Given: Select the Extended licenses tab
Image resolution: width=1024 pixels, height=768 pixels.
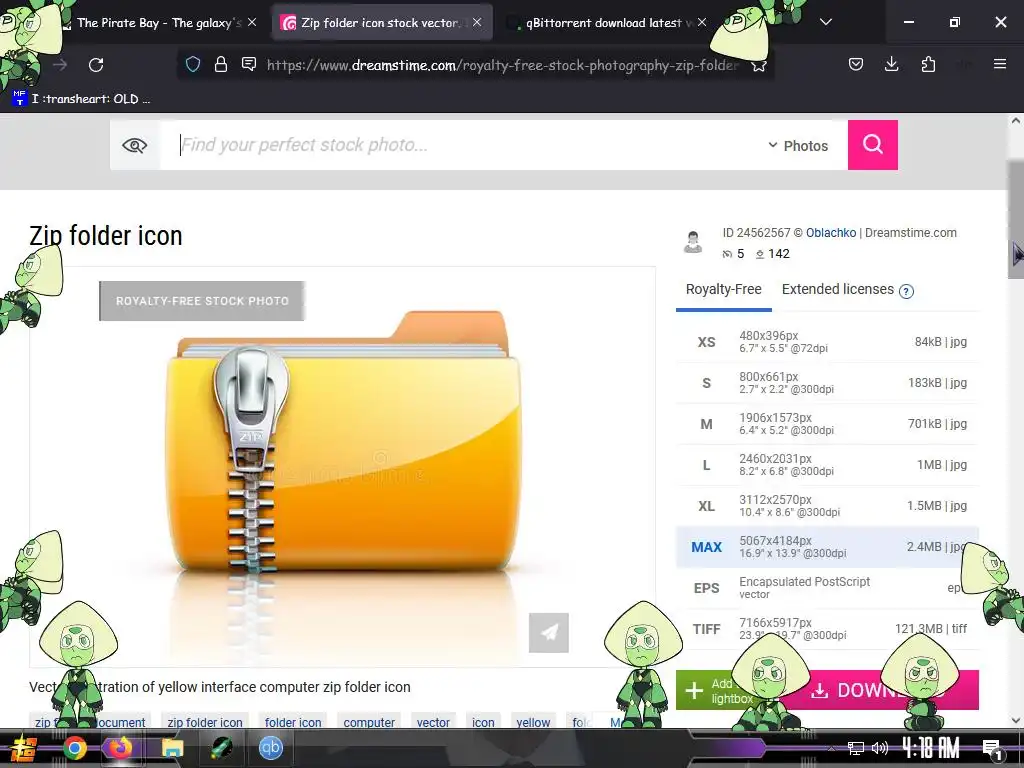Looking at the screenshot, I should coord(838,289).
